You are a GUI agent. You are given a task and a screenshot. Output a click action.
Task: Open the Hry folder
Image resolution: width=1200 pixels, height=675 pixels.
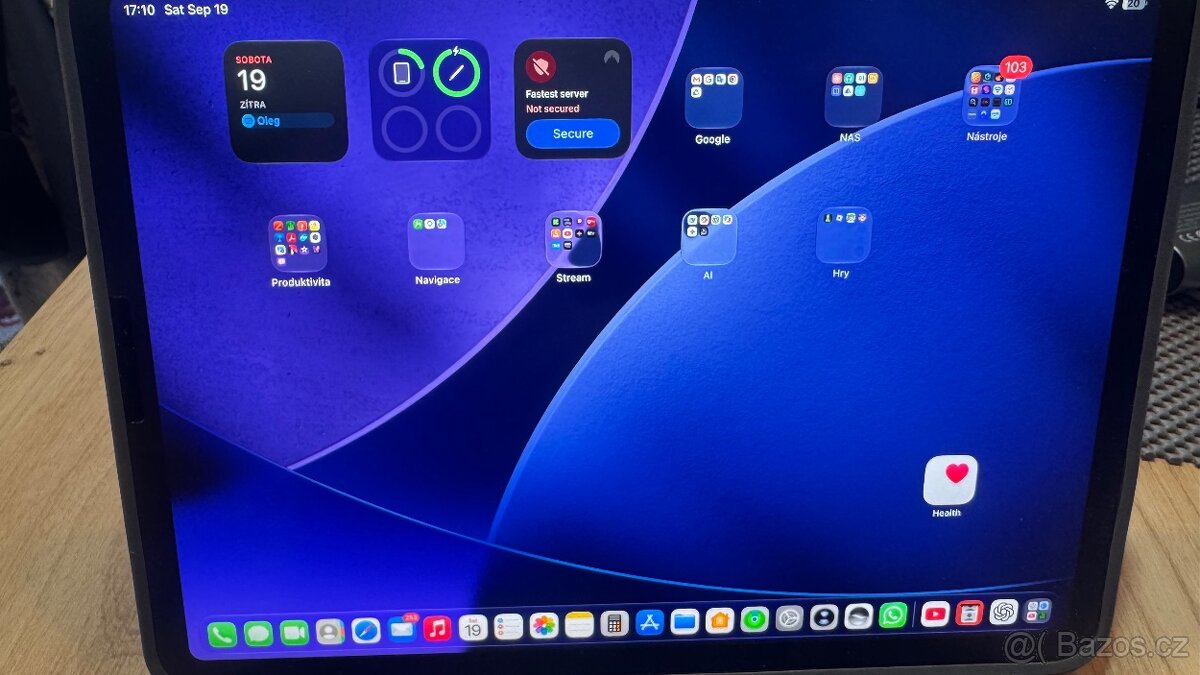tap(843, 235)
